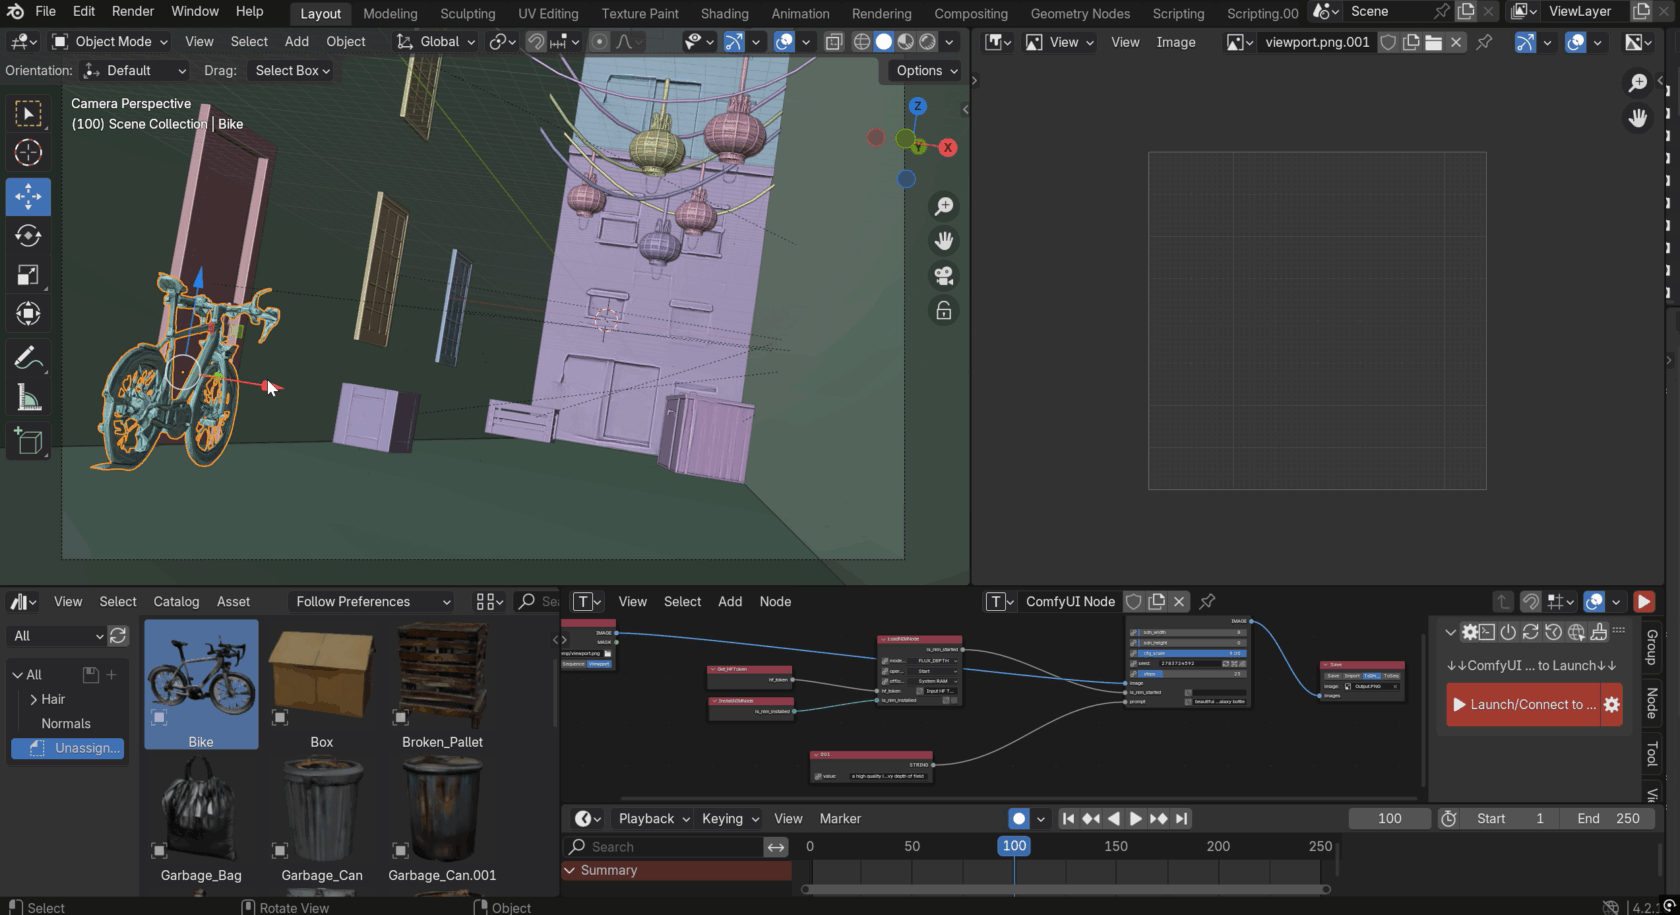1680x915 pixels.
Task: Select the Annotate tool
Action: click(x=28, y=357)
